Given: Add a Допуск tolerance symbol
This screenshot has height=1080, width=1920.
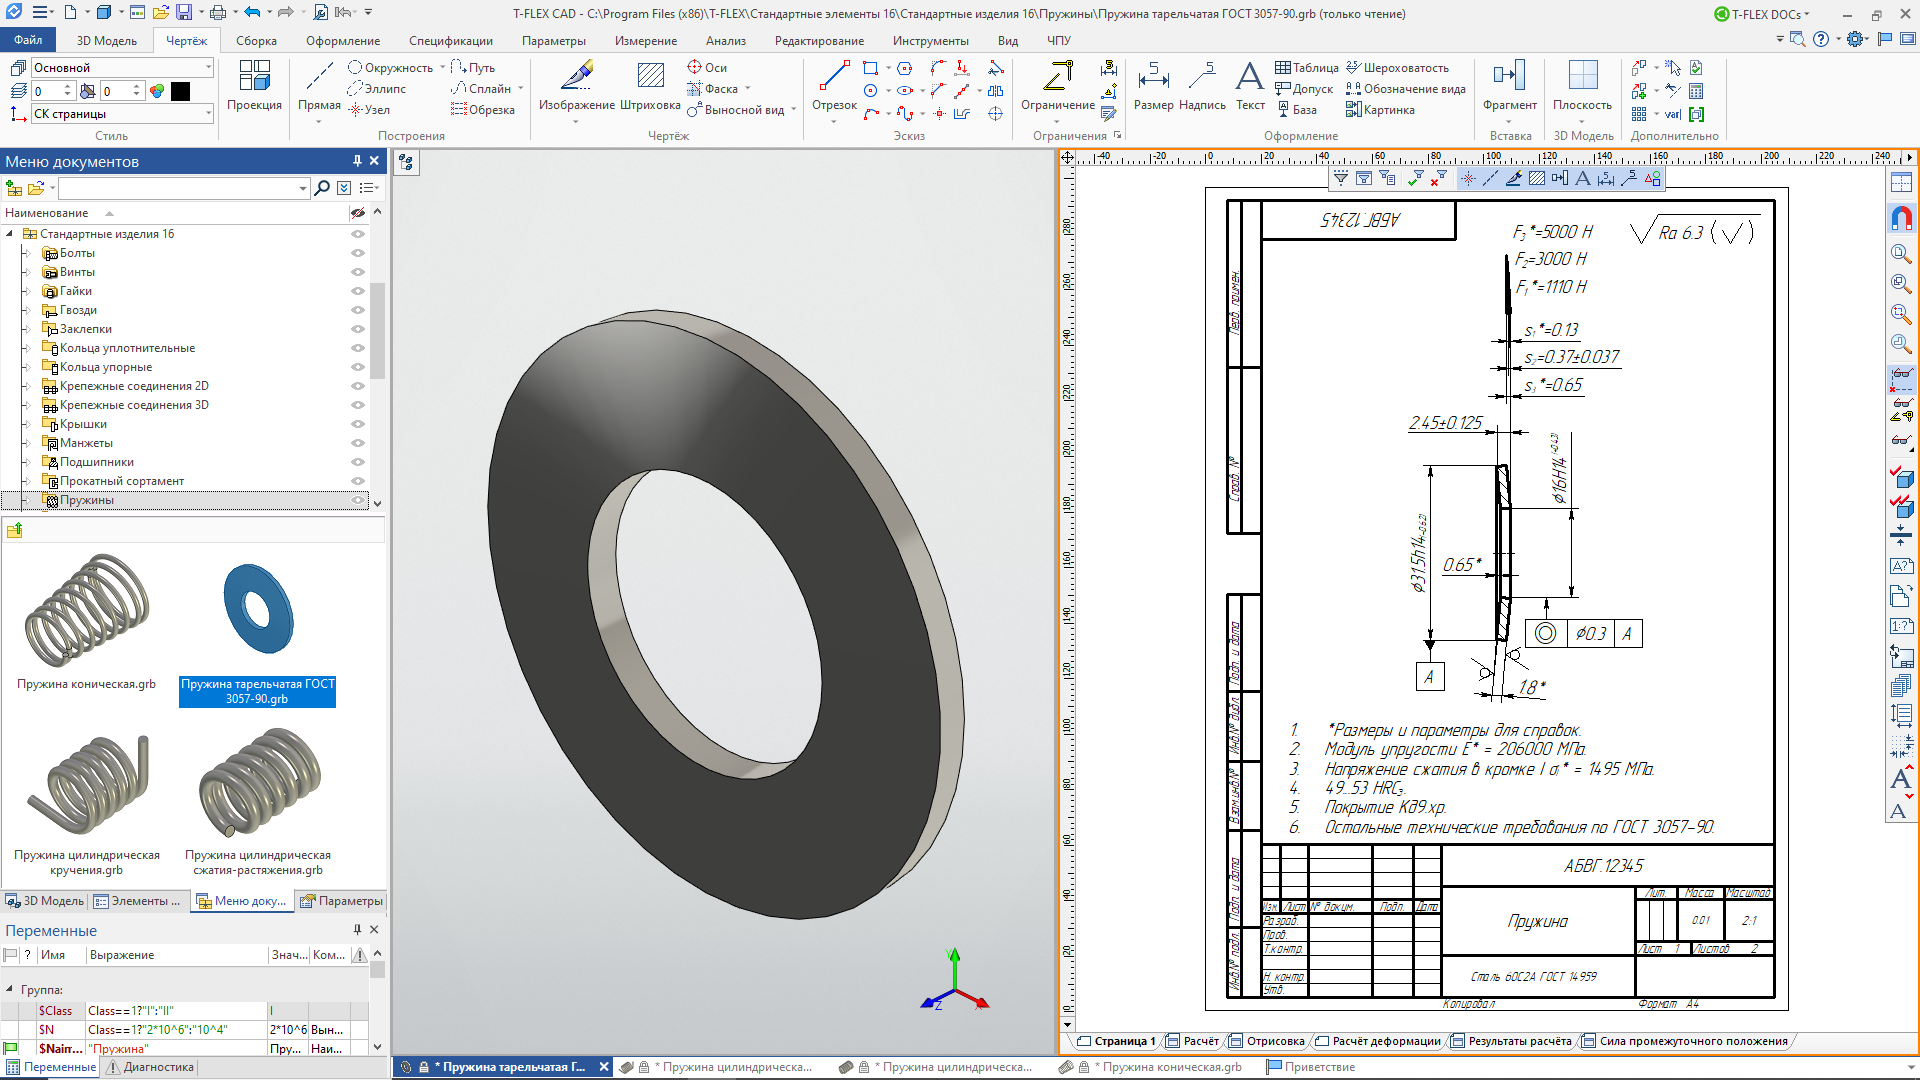Looking at the screenshot, I should (1304, 88).
